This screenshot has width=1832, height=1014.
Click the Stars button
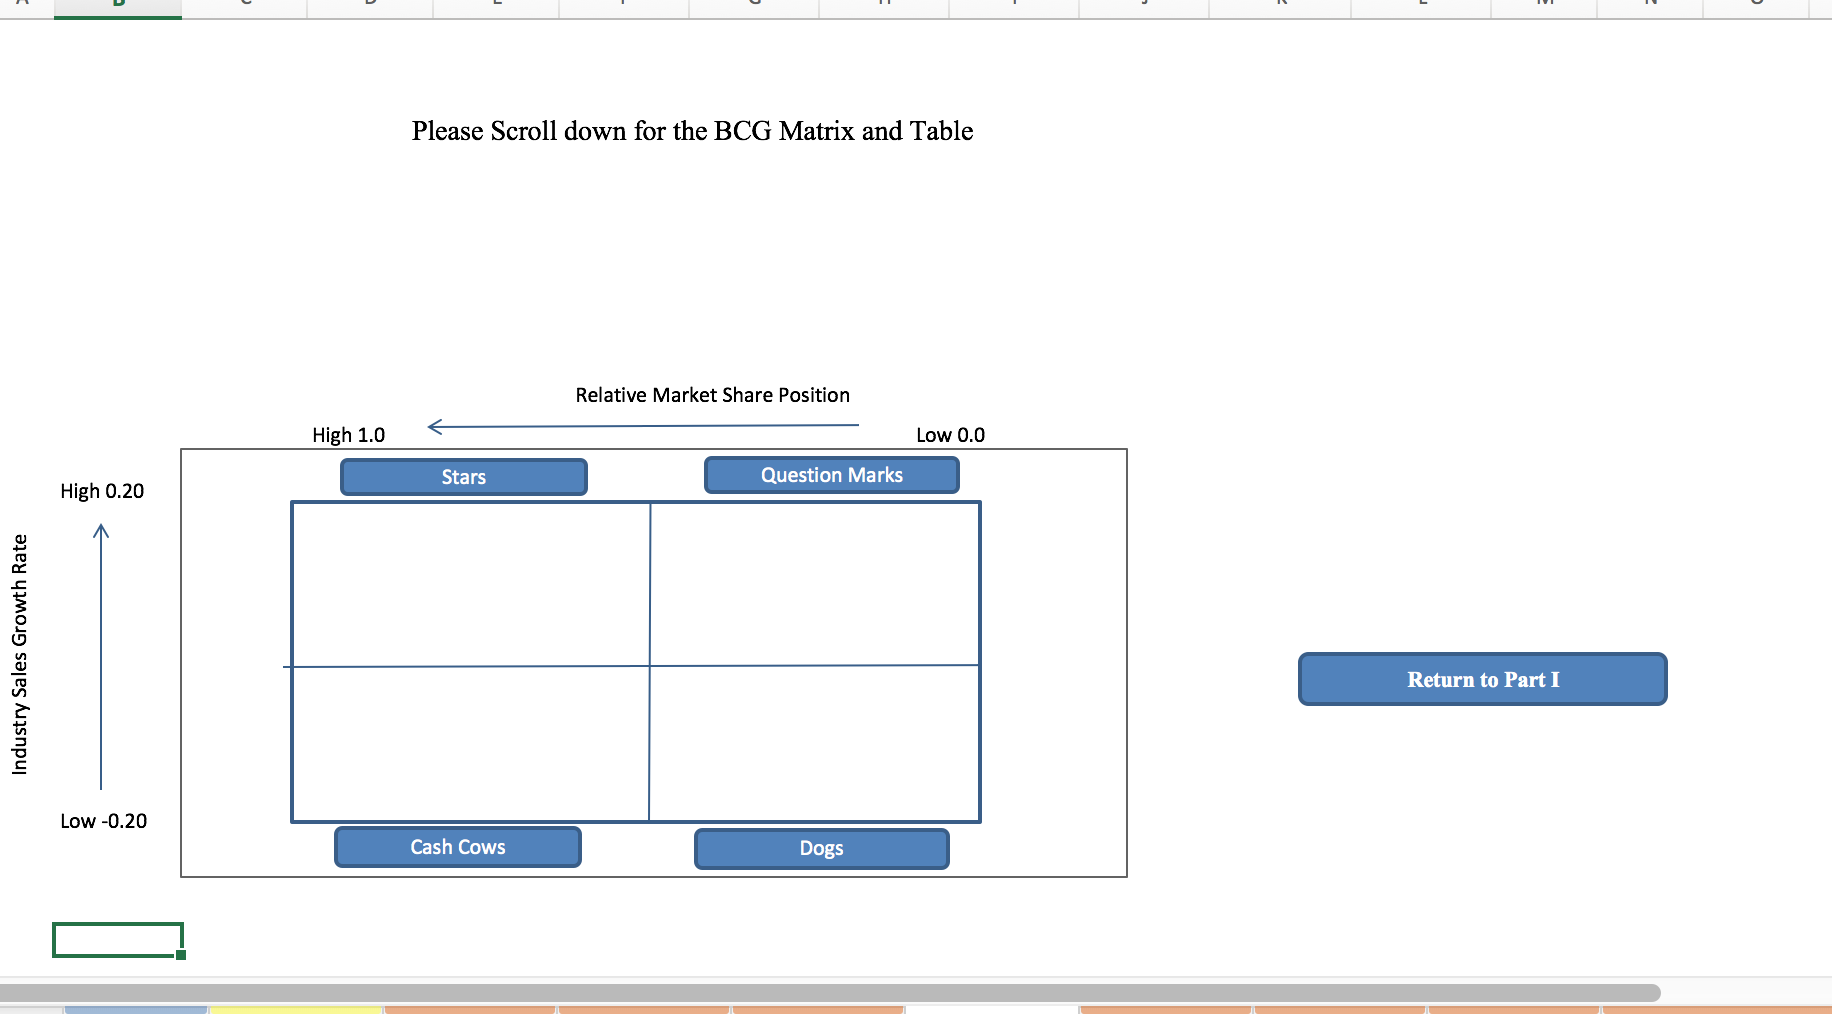pos(464,477)
